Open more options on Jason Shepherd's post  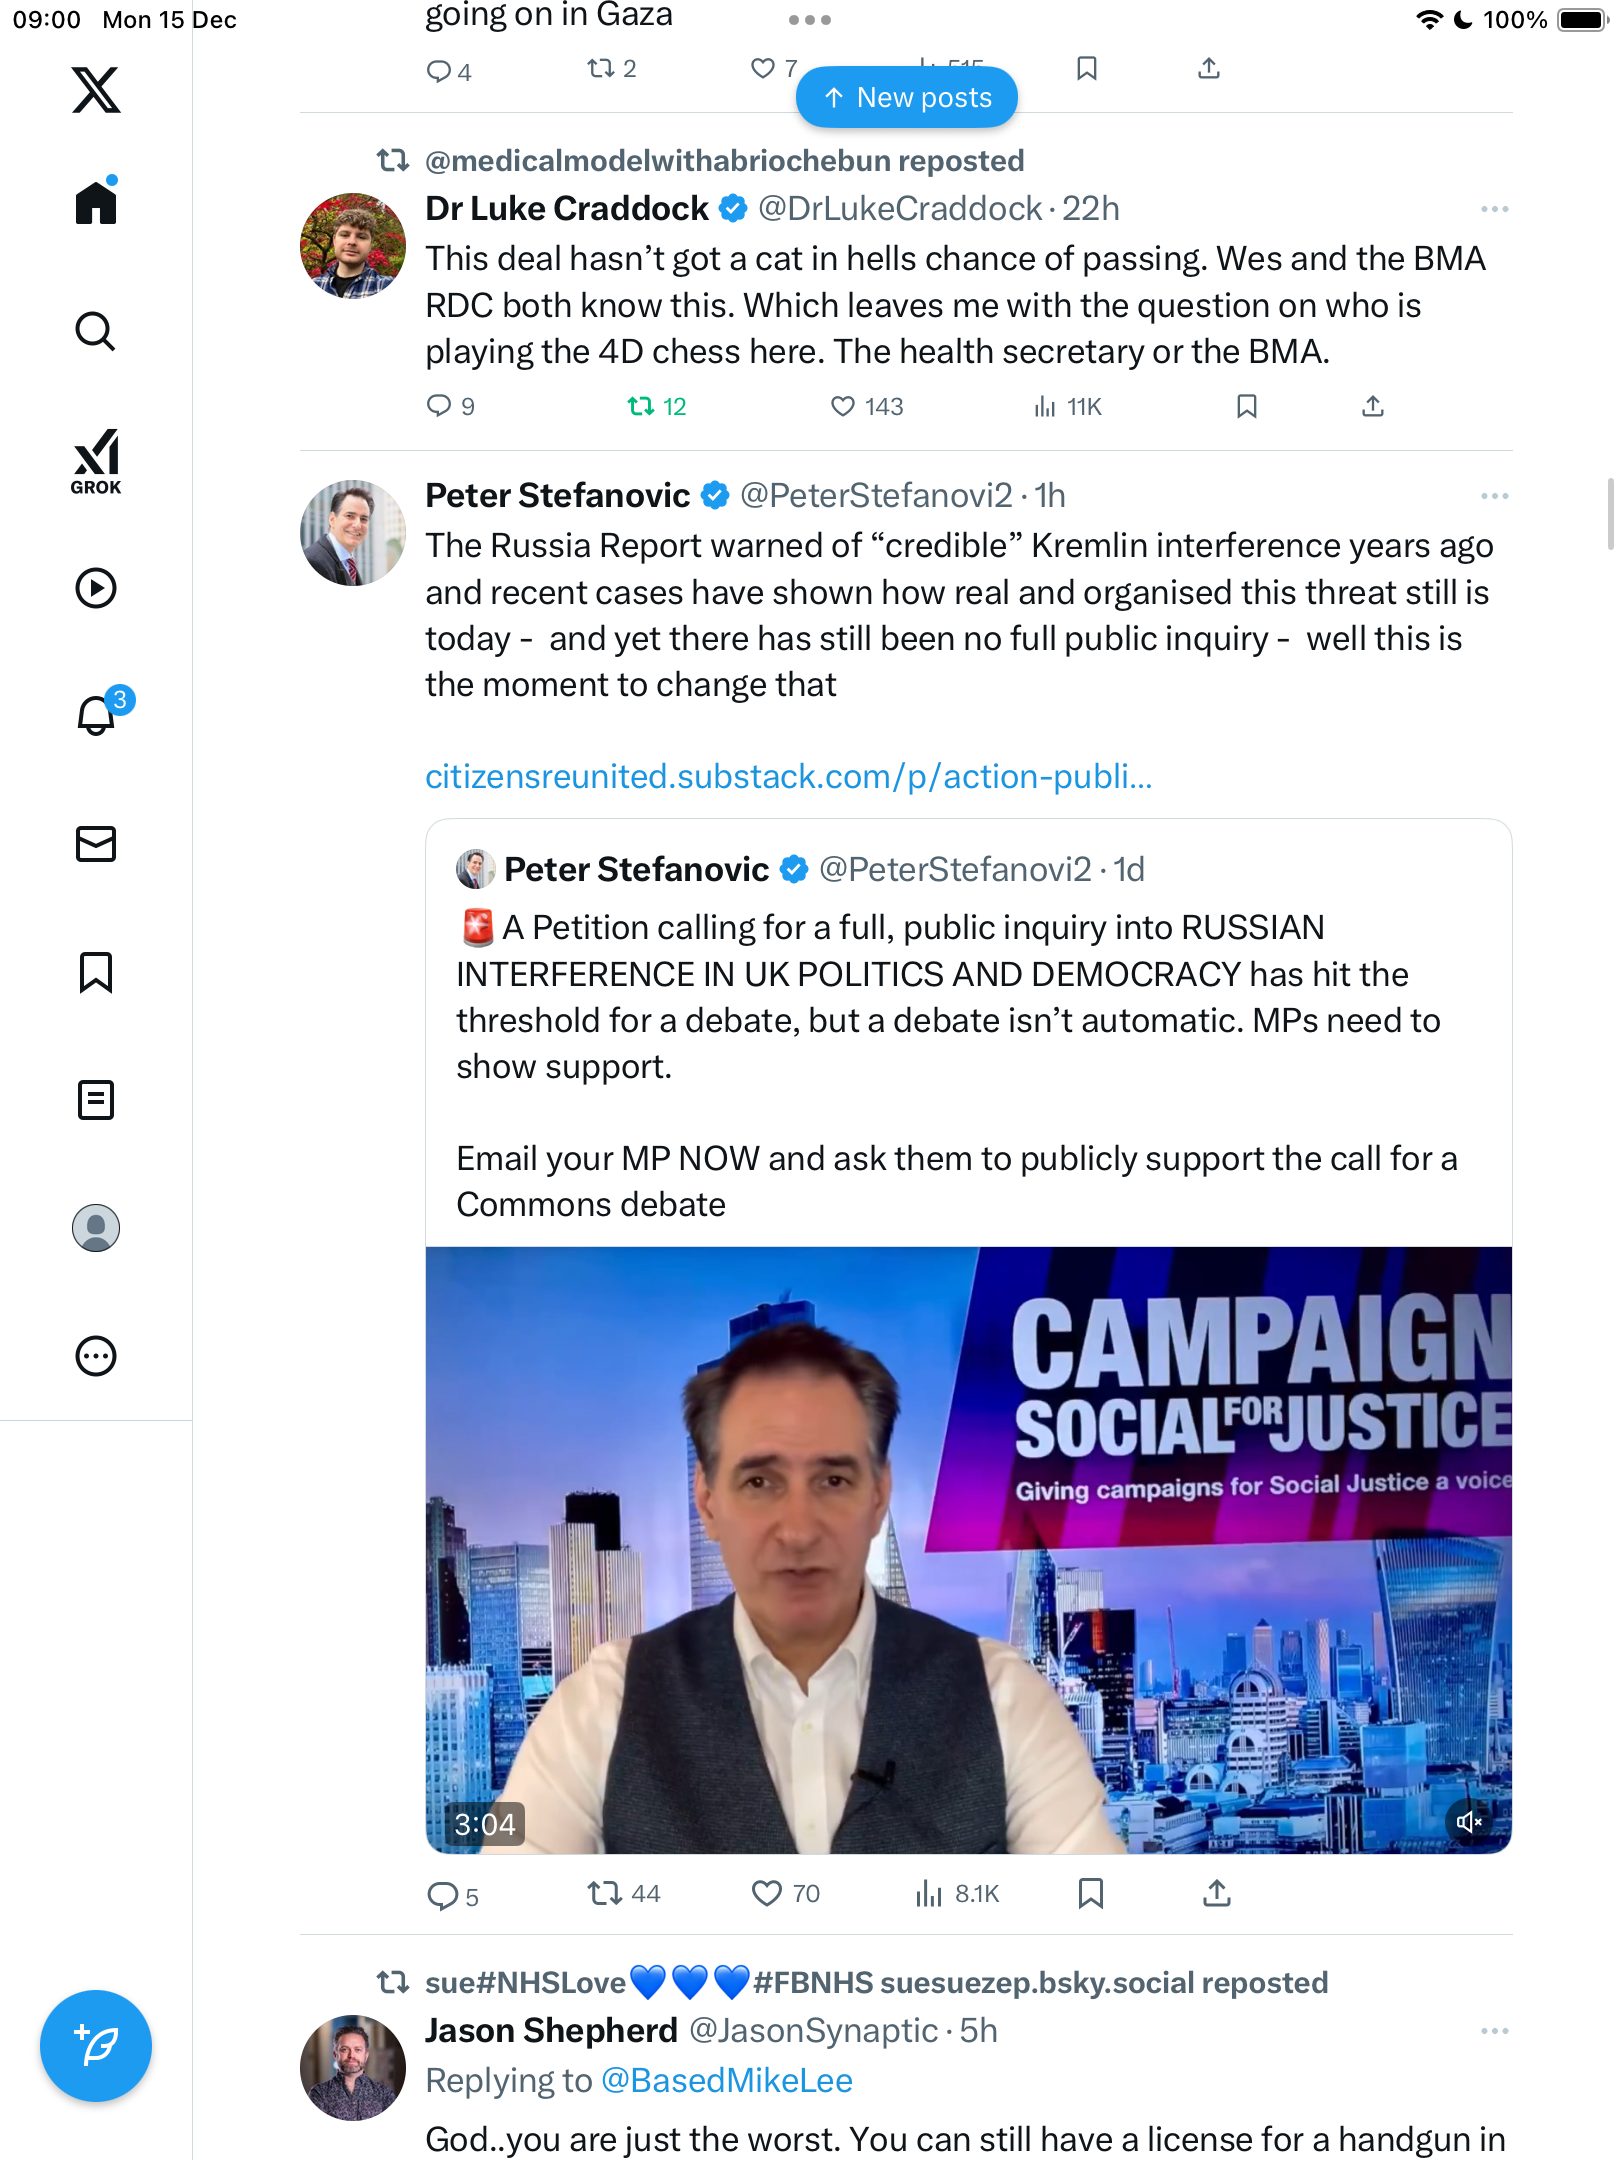click(1494, 2031)
